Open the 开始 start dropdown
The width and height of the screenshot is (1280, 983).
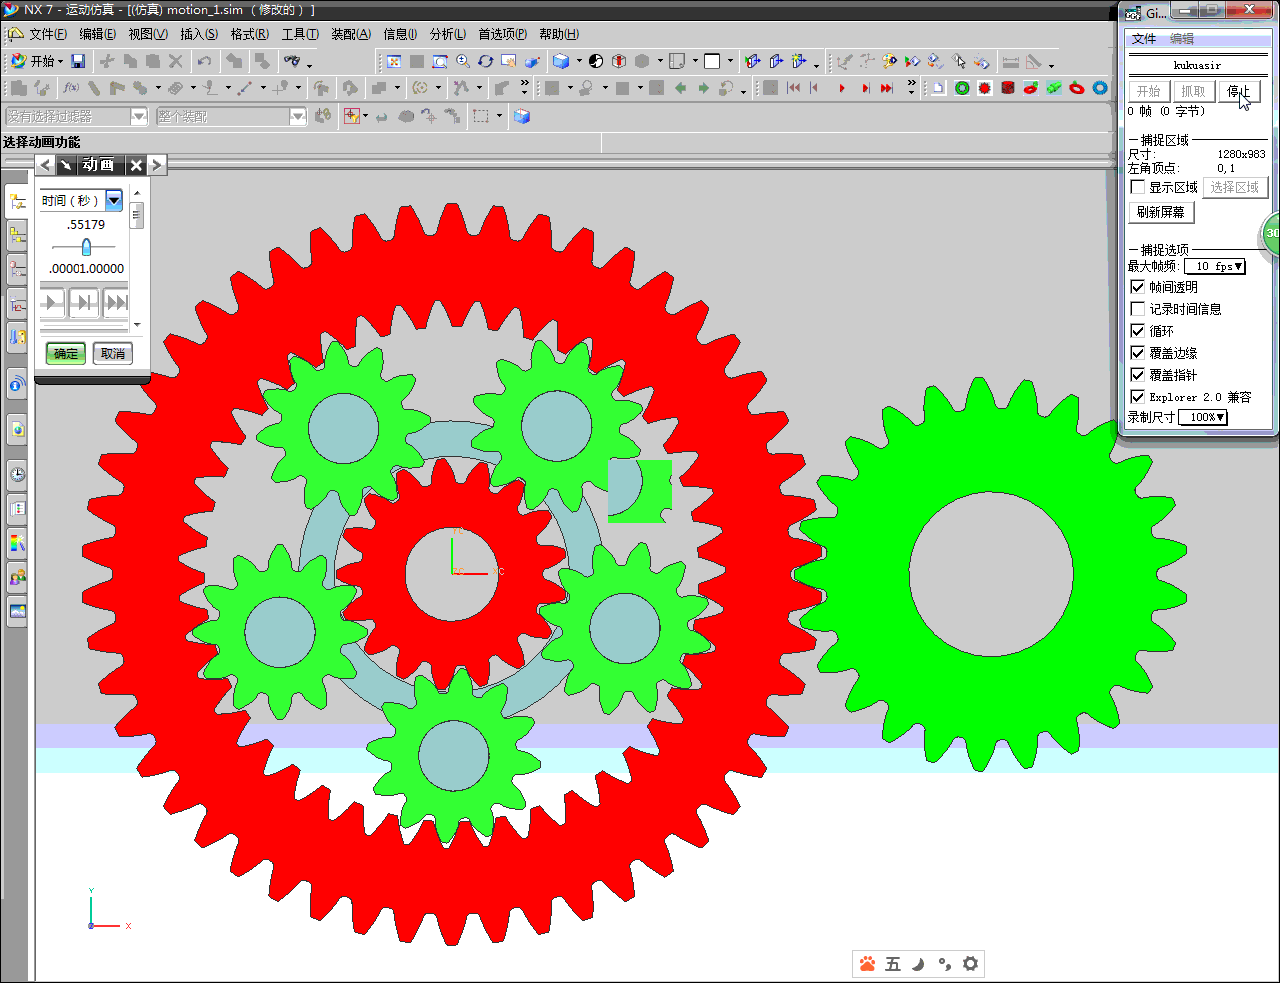point(37,61)
